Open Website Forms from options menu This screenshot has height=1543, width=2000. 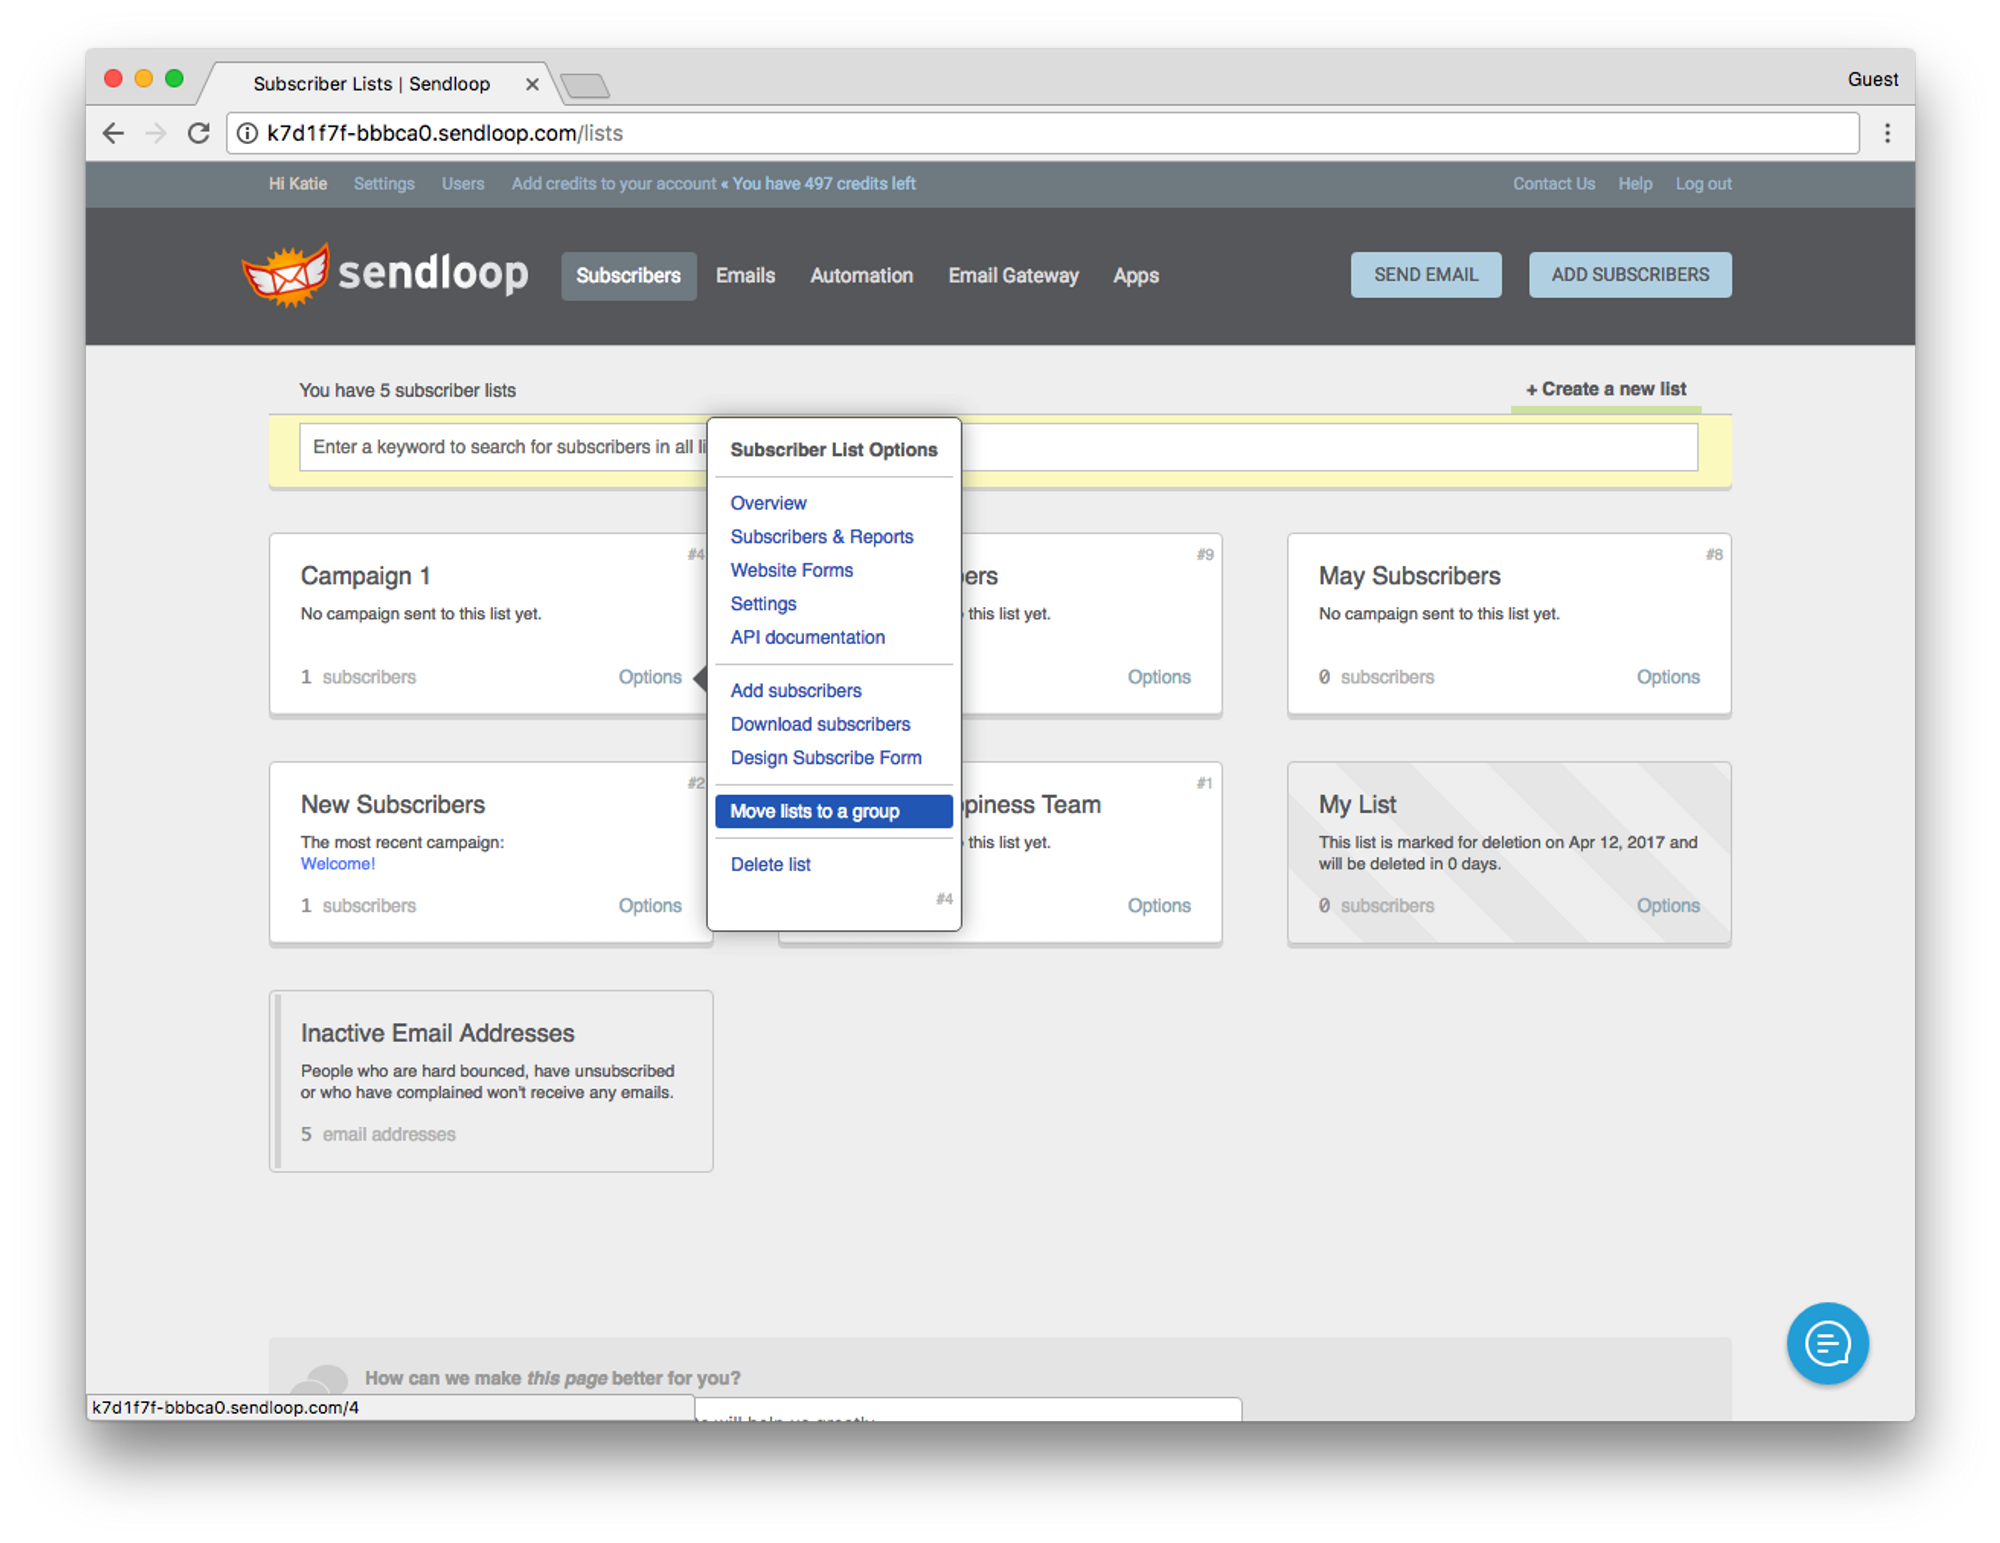(x=791, y=570)
